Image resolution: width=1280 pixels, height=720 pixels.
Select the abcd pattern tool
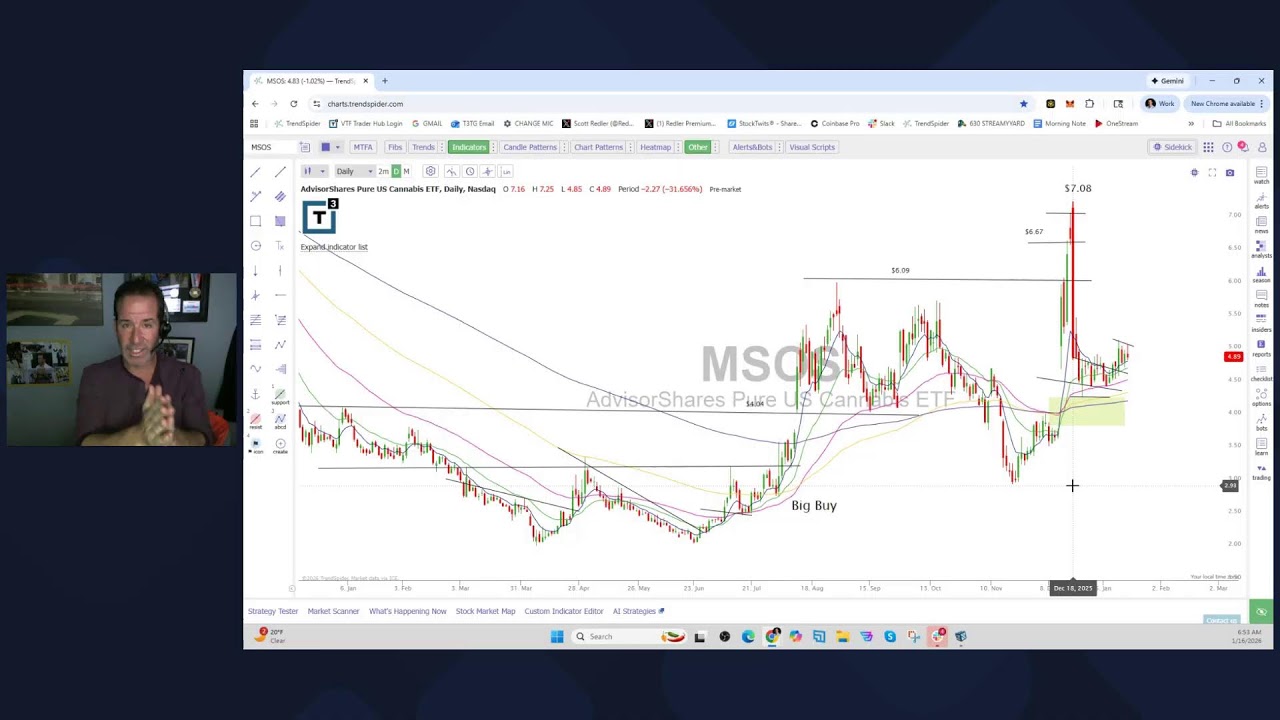(x=280, y=422)
